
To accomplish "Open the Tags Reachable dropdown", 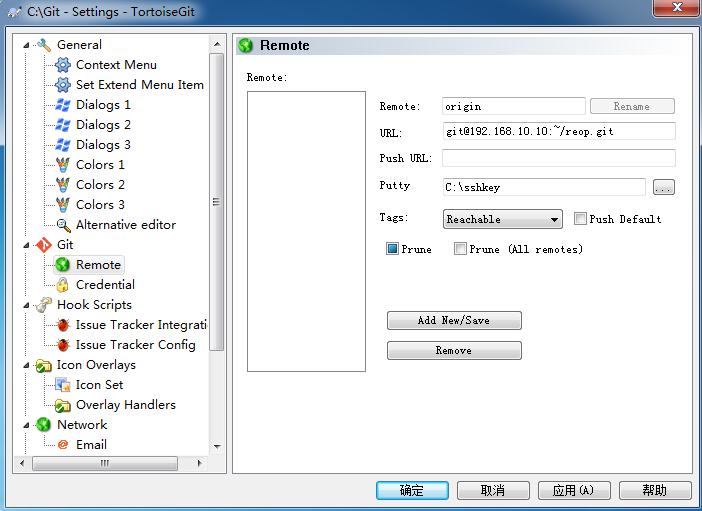I will 503,219.
